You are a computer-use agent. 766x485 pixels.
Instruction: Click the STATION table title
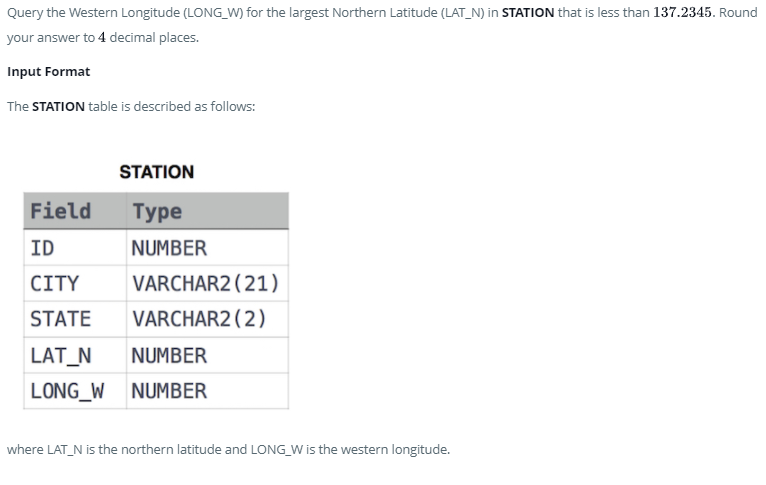pos(156,172)
